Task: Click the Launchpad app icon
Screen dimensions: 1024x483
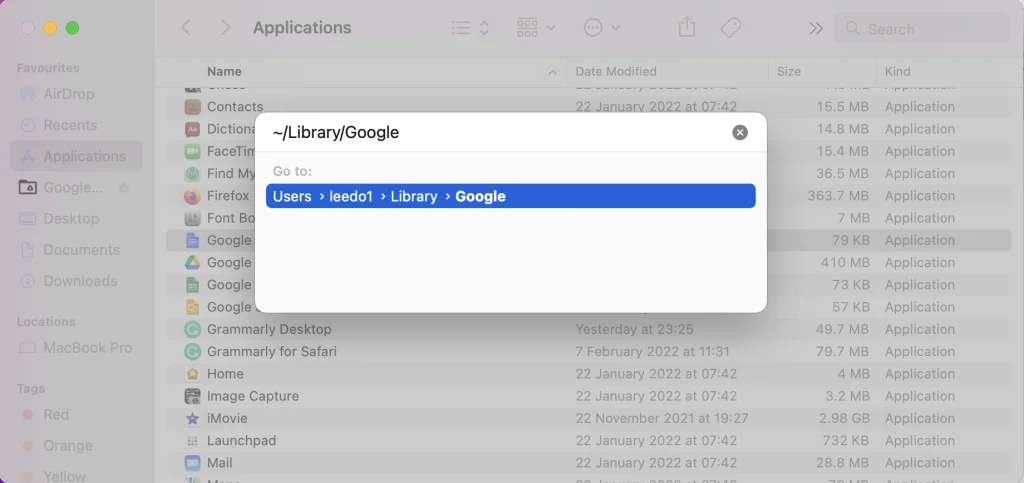Action: point(192,441)
